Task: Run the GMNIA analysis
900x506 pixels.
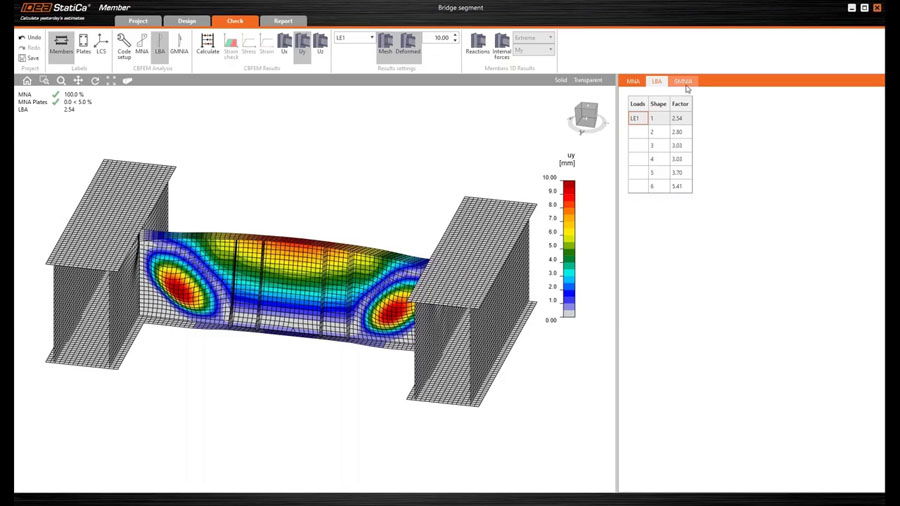Action: 179,44
